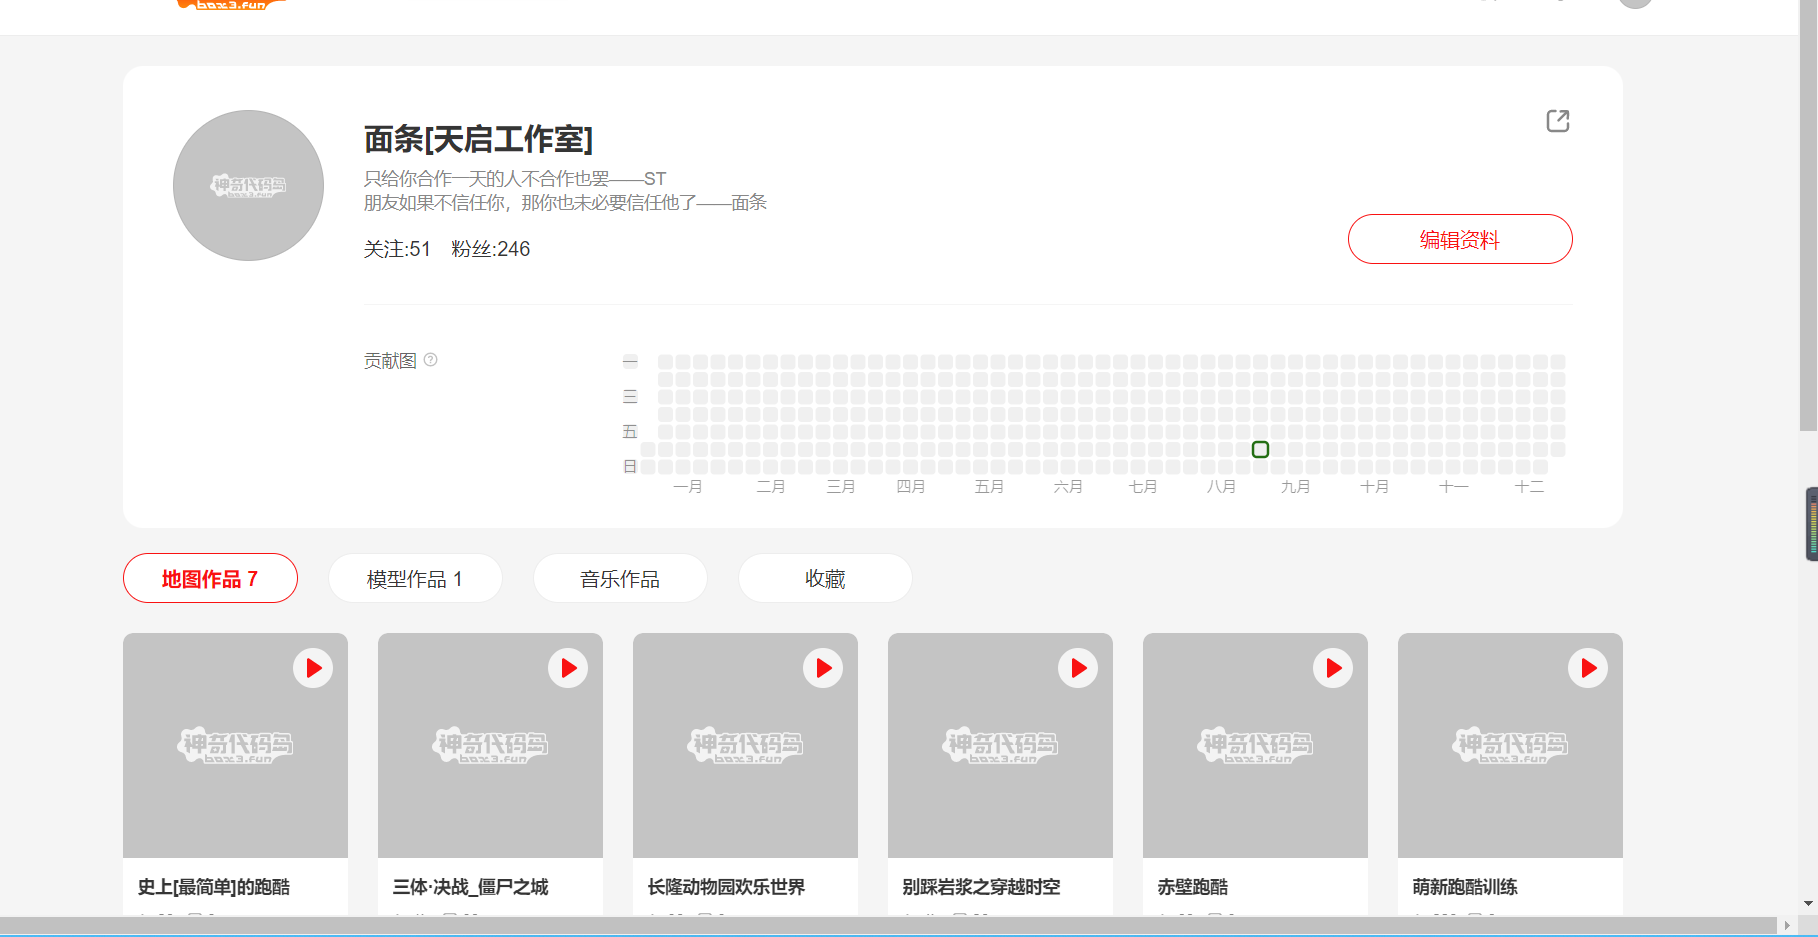
Task: Play the 三体·决战_僵尸之城 map
Action: [x=568, y=668]
